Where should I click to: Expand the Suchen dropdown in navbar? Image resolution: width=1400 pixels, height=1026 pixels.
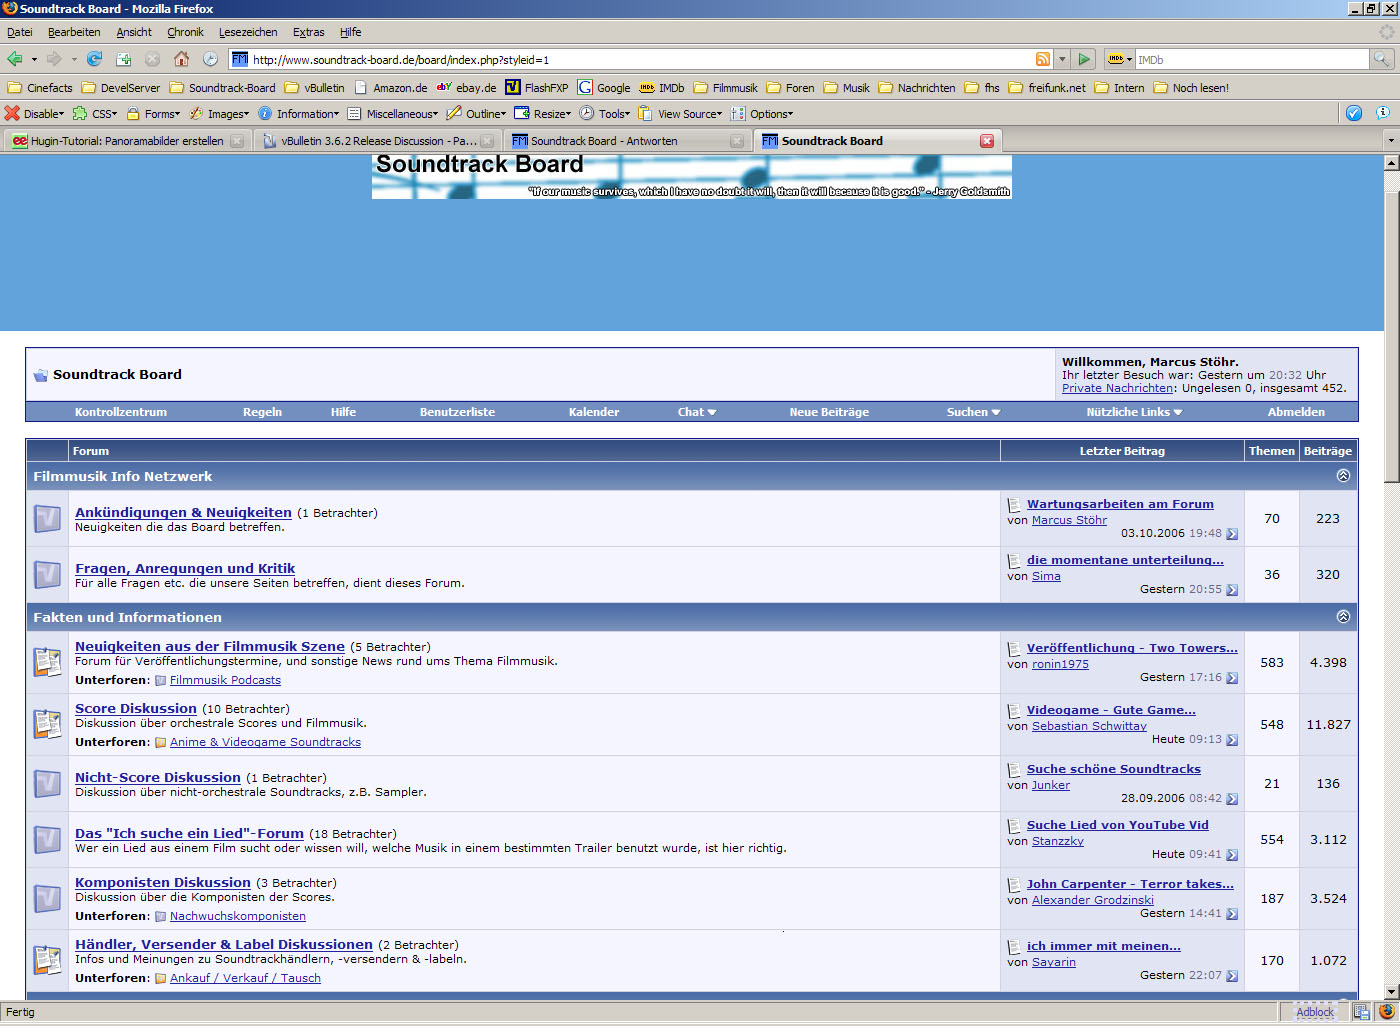tap(973, 412)
